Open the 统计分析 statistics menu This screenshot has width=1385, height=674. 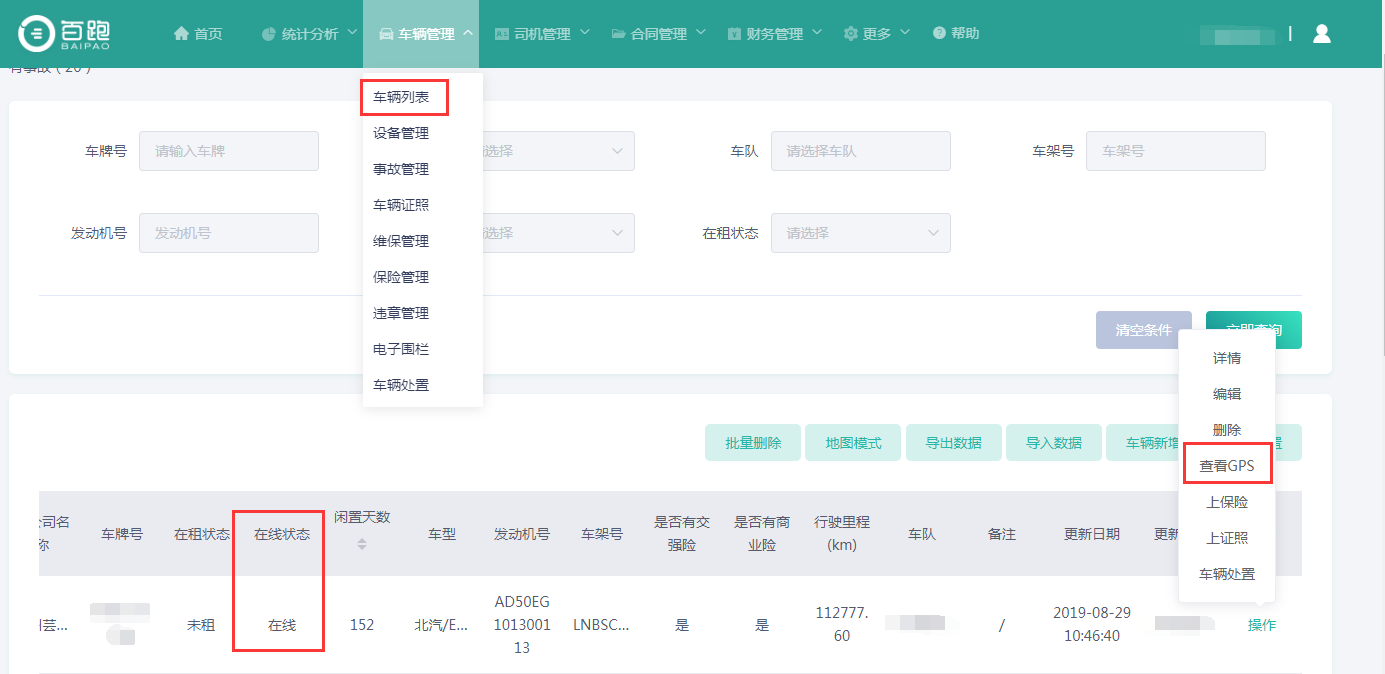pyautogui.click(x=309, y=34)
